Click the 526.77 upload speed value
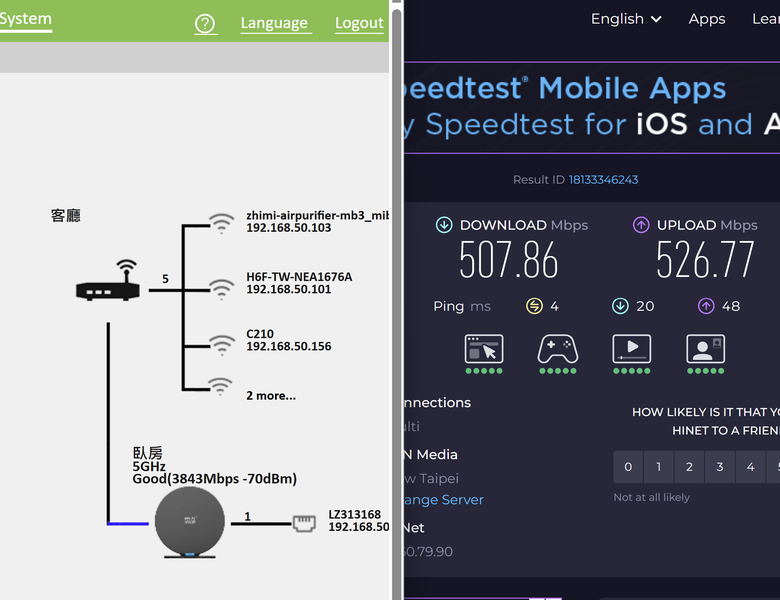Image resolution: width=780 pixels, height=600 pixels. click(x=705, y=260)
